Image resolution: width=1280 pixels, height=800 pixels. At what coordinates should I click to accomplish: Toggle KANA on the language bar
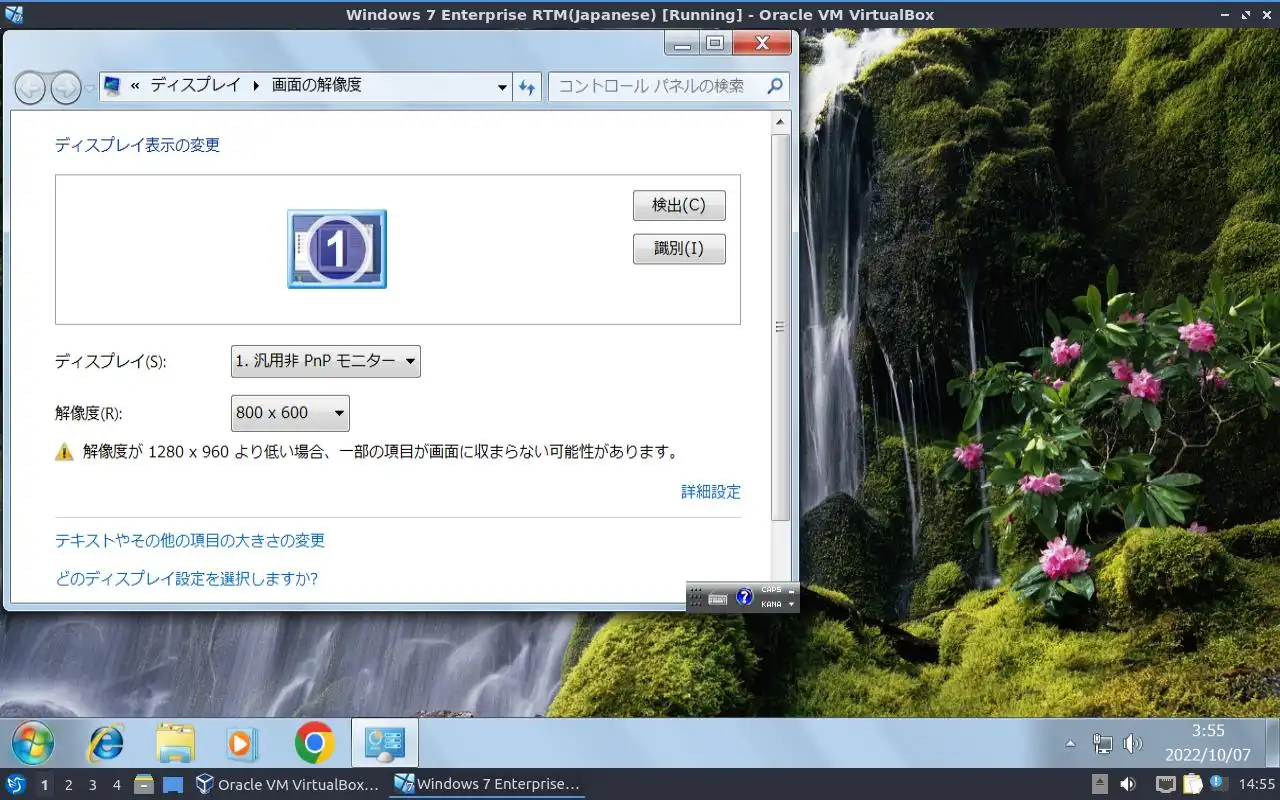click(771, 604)
